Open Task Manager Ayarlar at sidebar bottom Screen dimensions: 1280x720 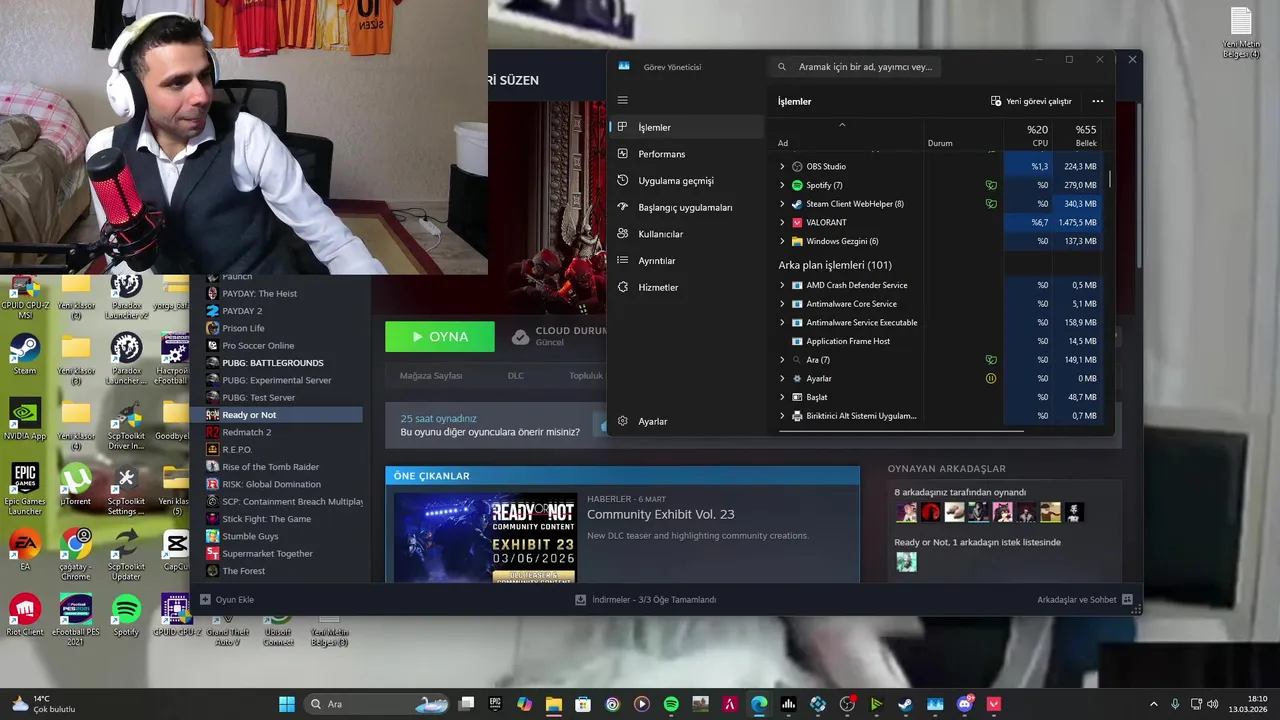coord(686,421)
